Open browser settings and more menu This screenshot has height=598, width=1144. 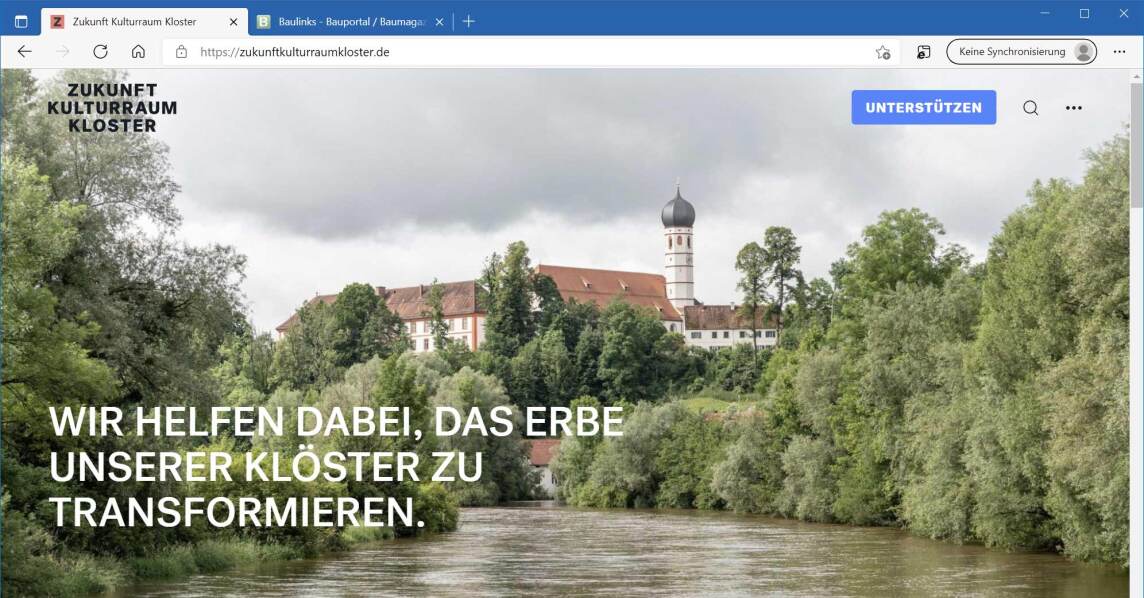tap(1119, 52)
